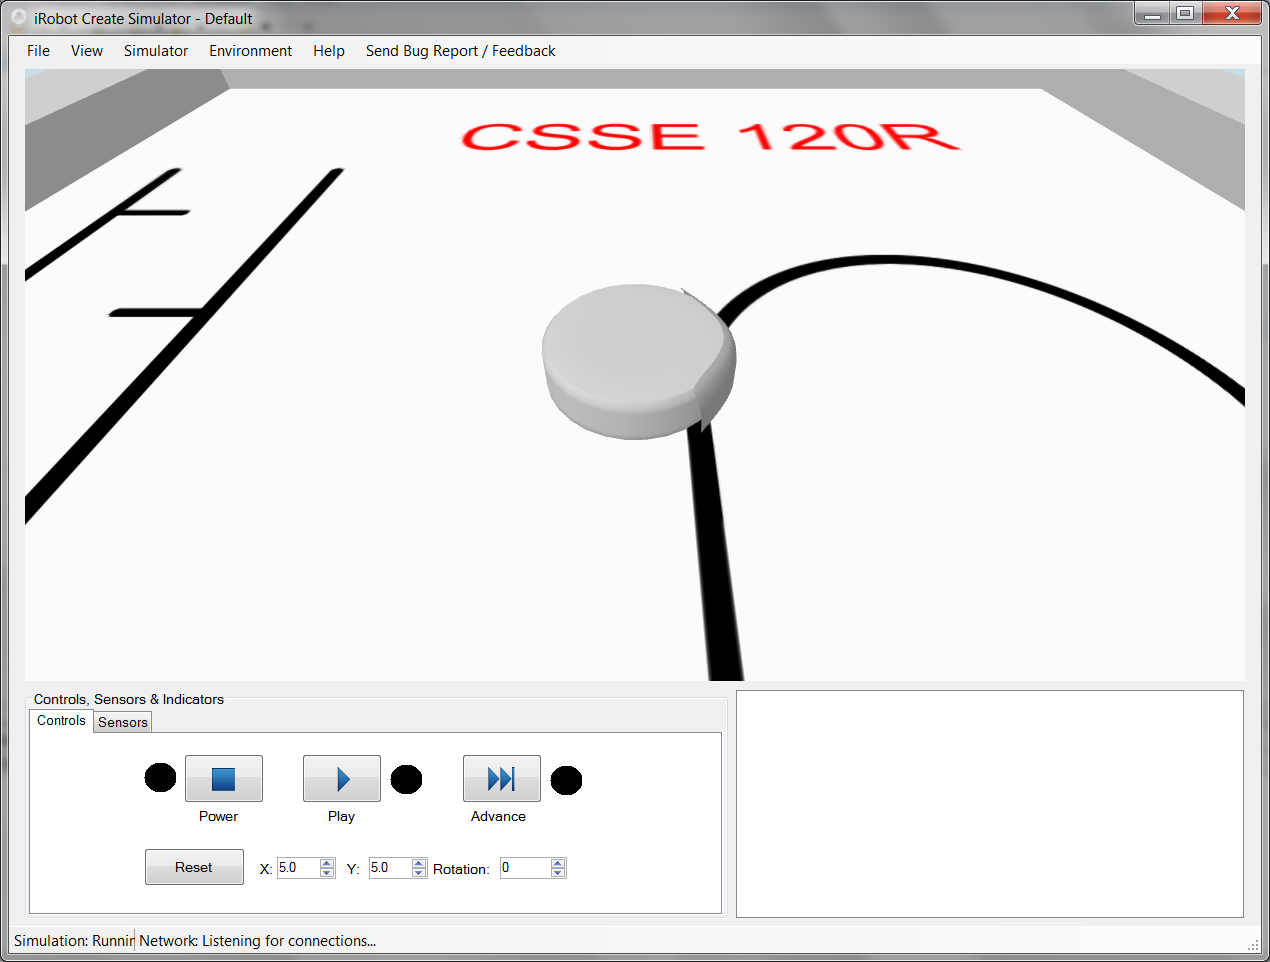Open Send Bug Report / Feedback

click(460, 51)
